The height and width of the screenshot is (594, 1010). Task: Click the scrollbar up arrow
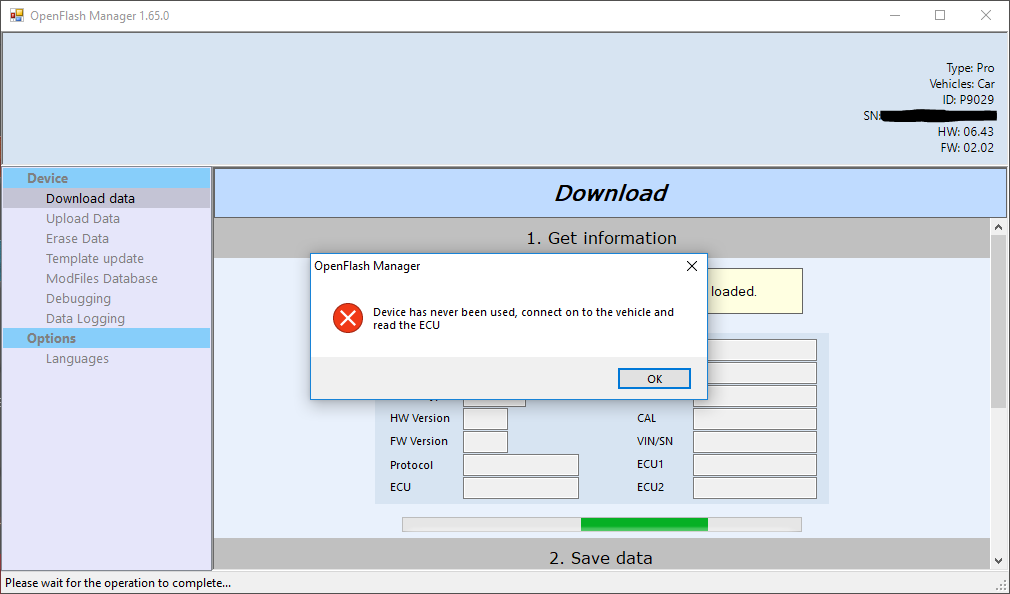pyautogui.click(x=998, y=226)
